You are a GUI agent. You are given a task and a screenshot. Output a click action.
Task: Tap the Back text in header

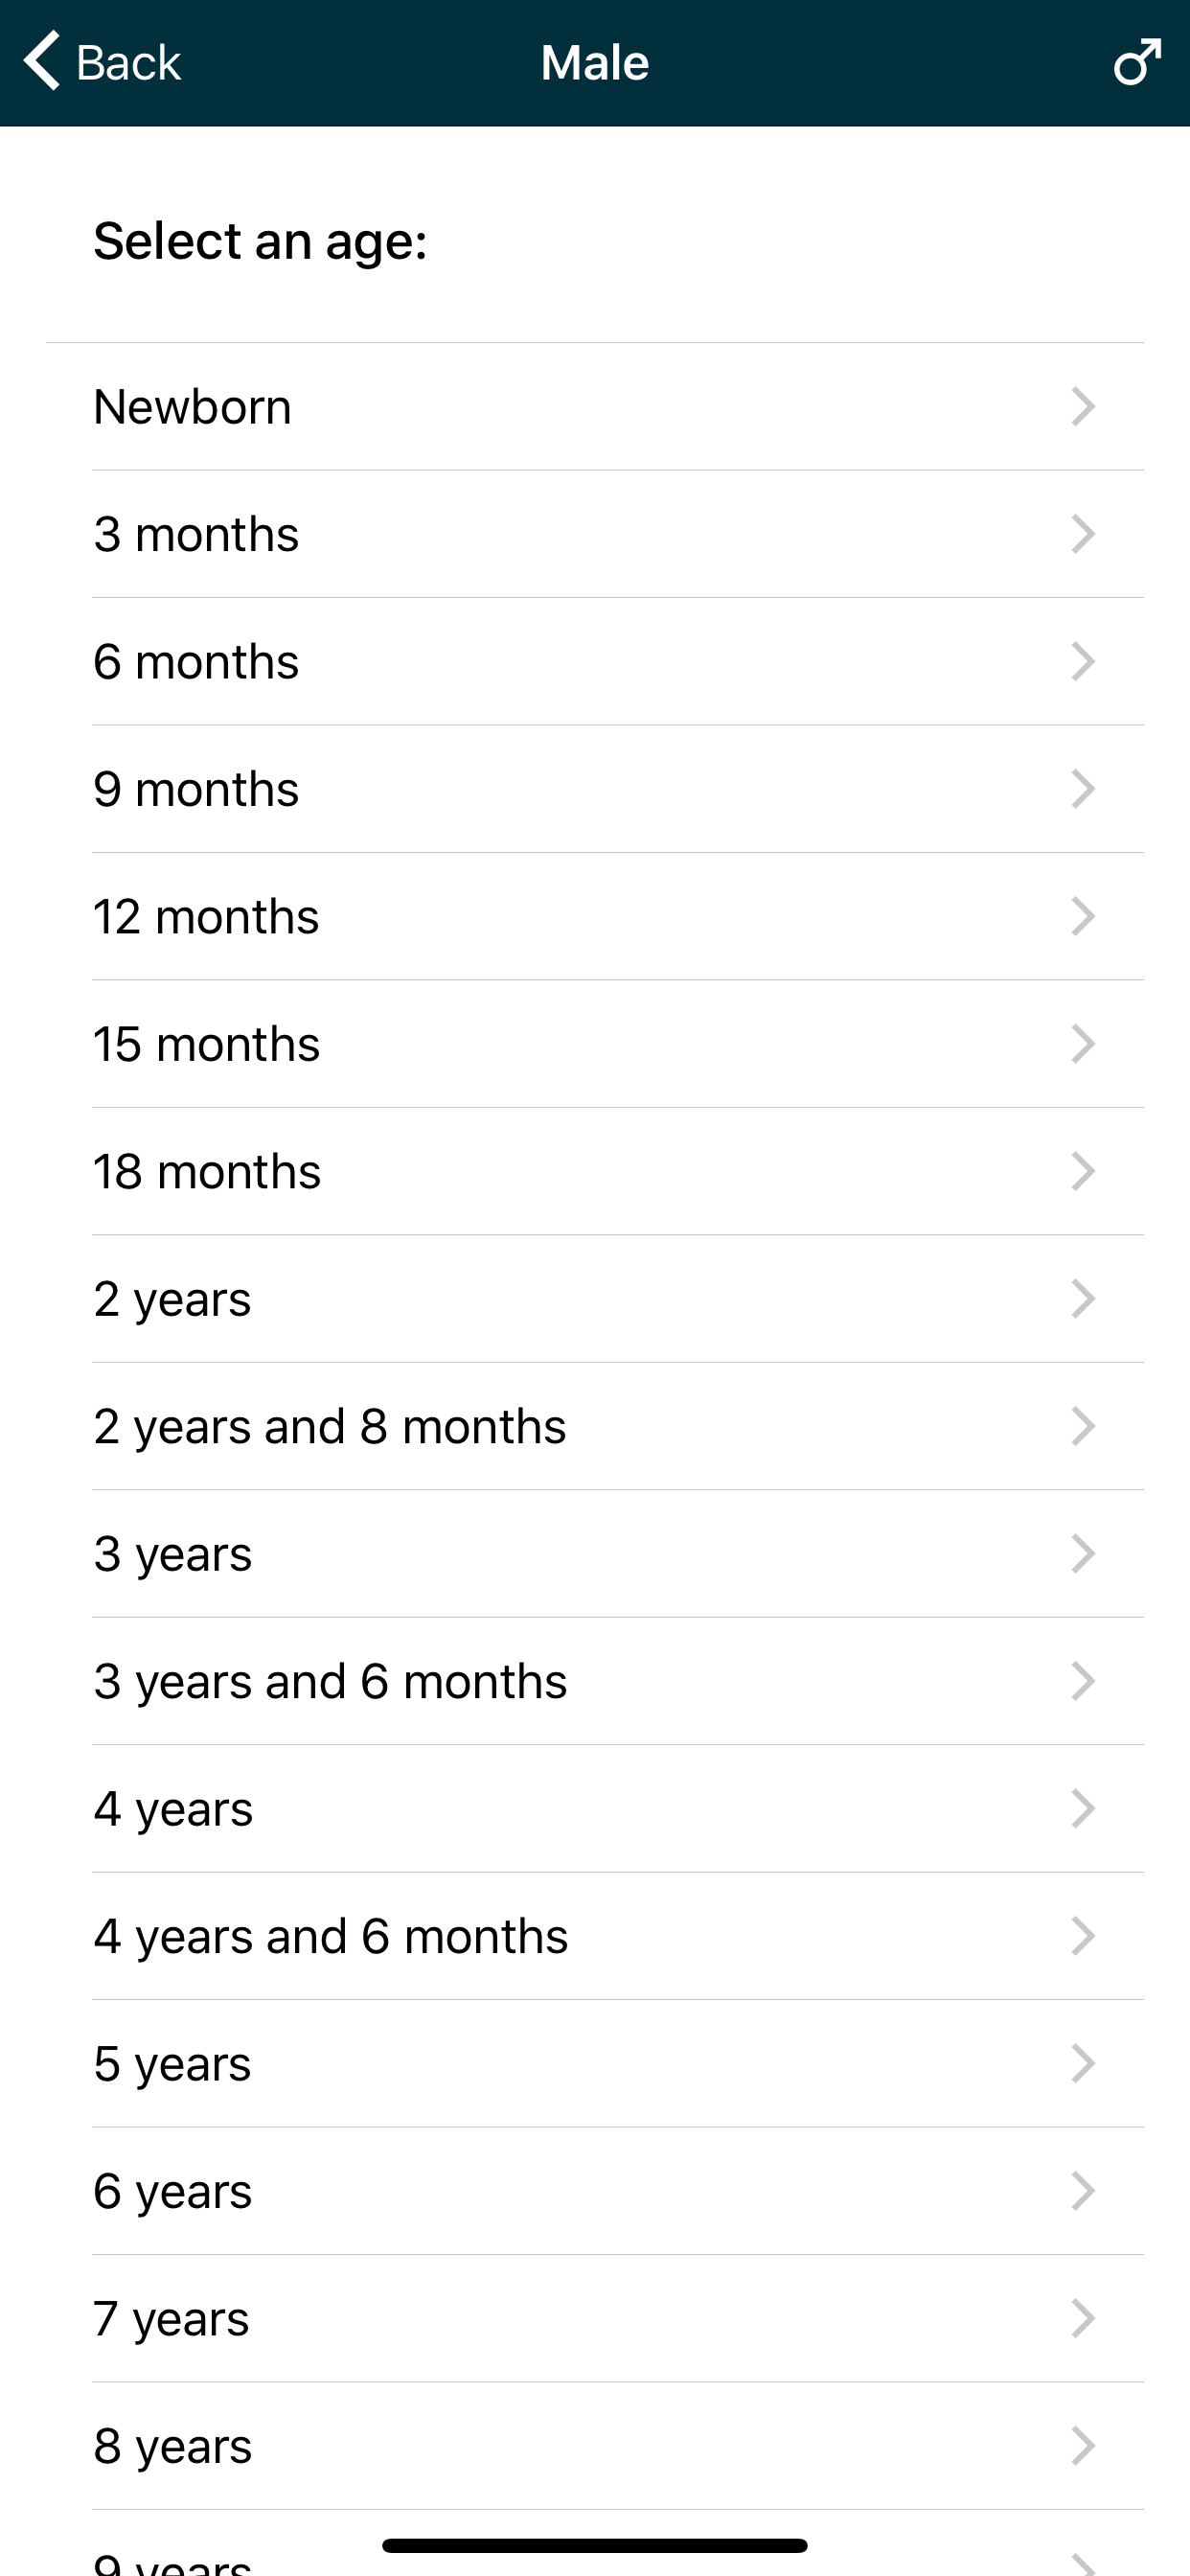(128, 63)
